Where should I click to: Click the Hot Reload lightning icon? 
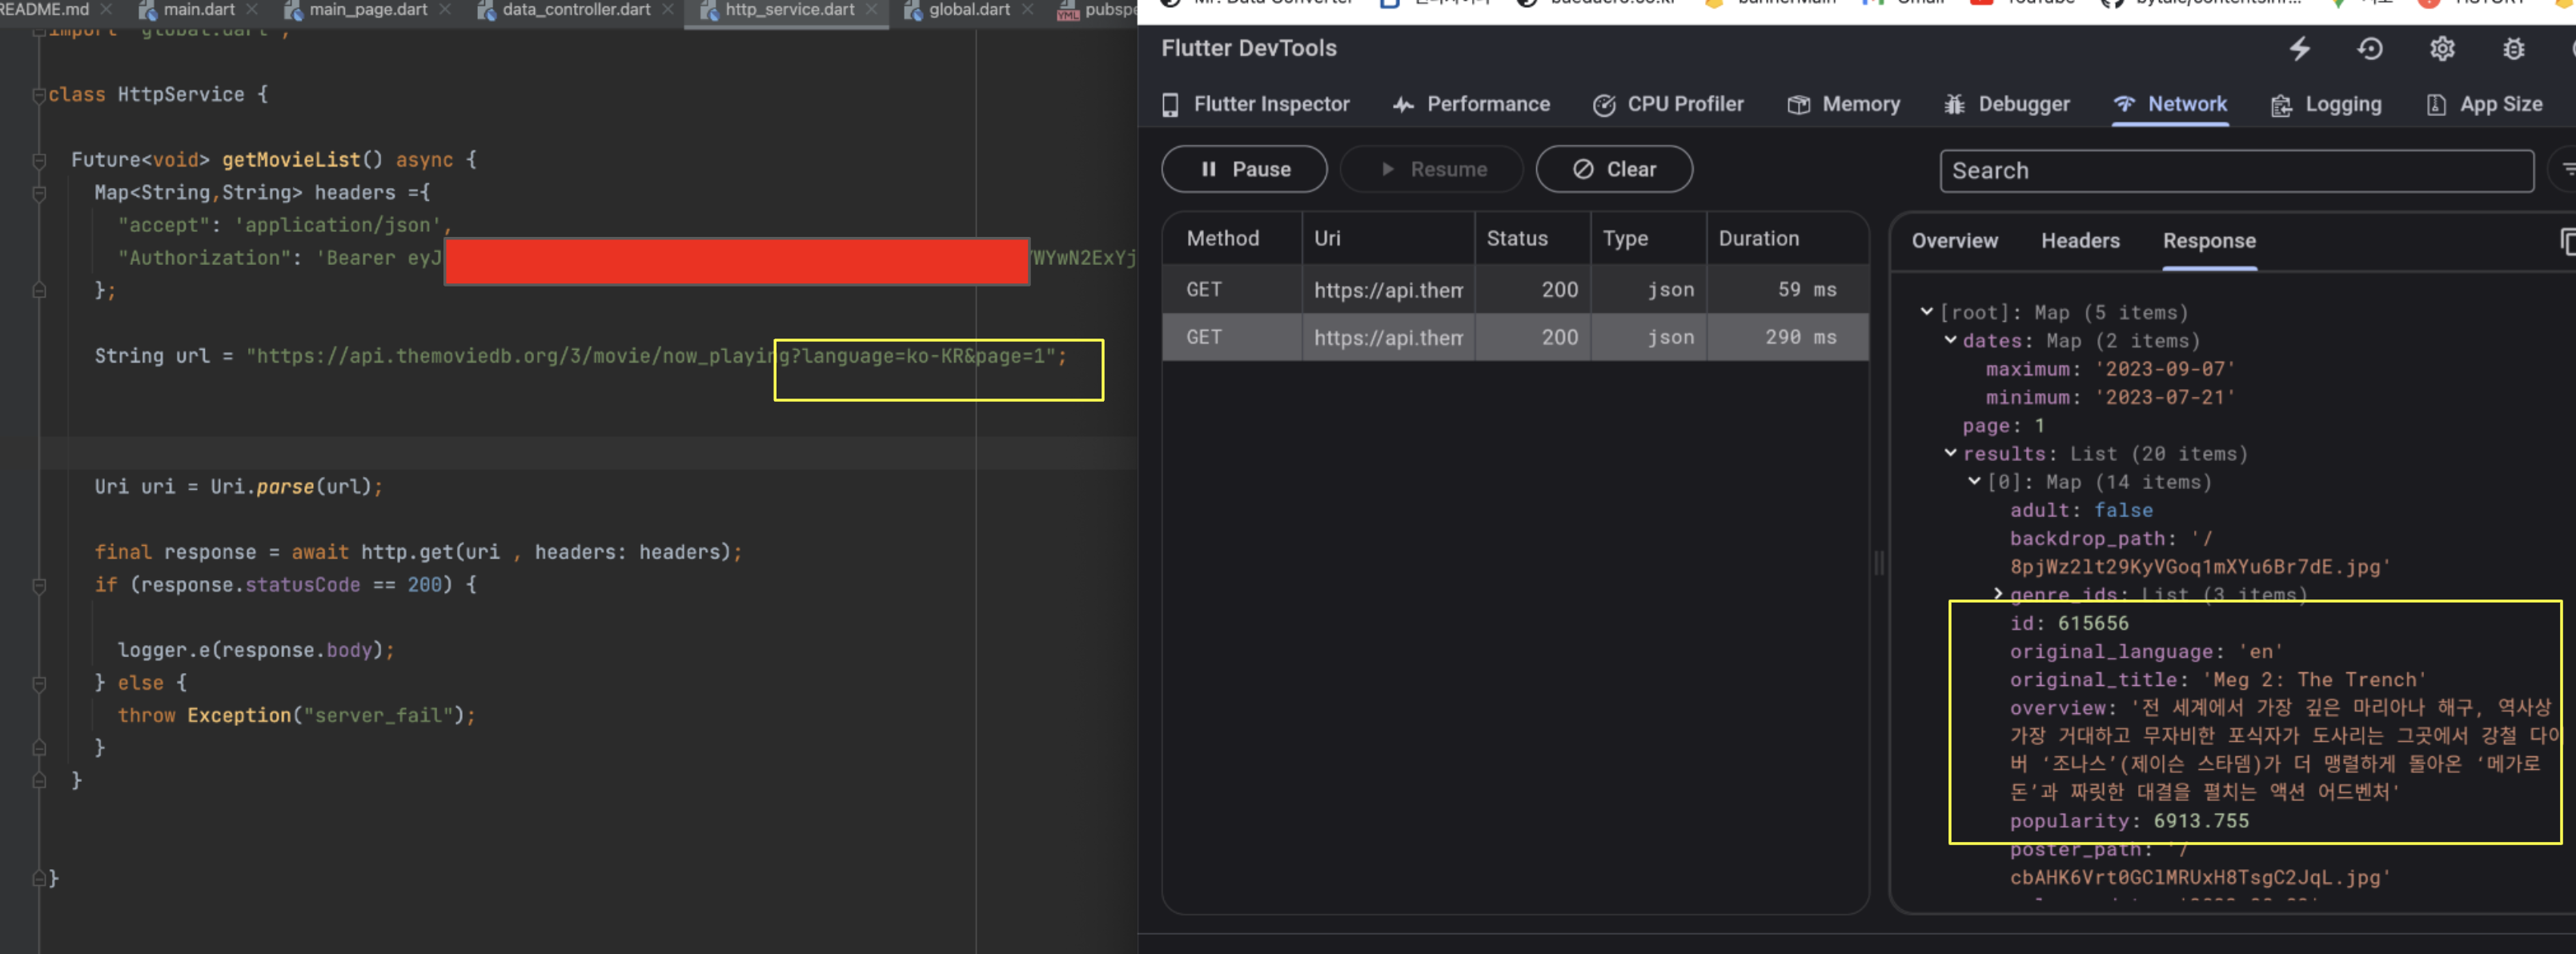(2300, 49)
